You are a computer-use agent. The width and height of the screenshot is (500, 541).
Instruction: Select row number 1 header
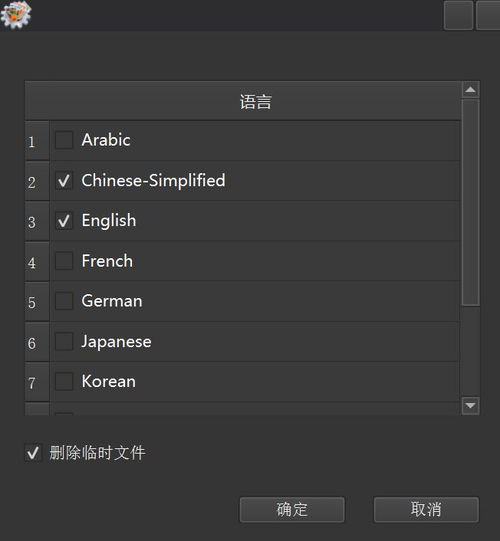[x=37, y=141]
